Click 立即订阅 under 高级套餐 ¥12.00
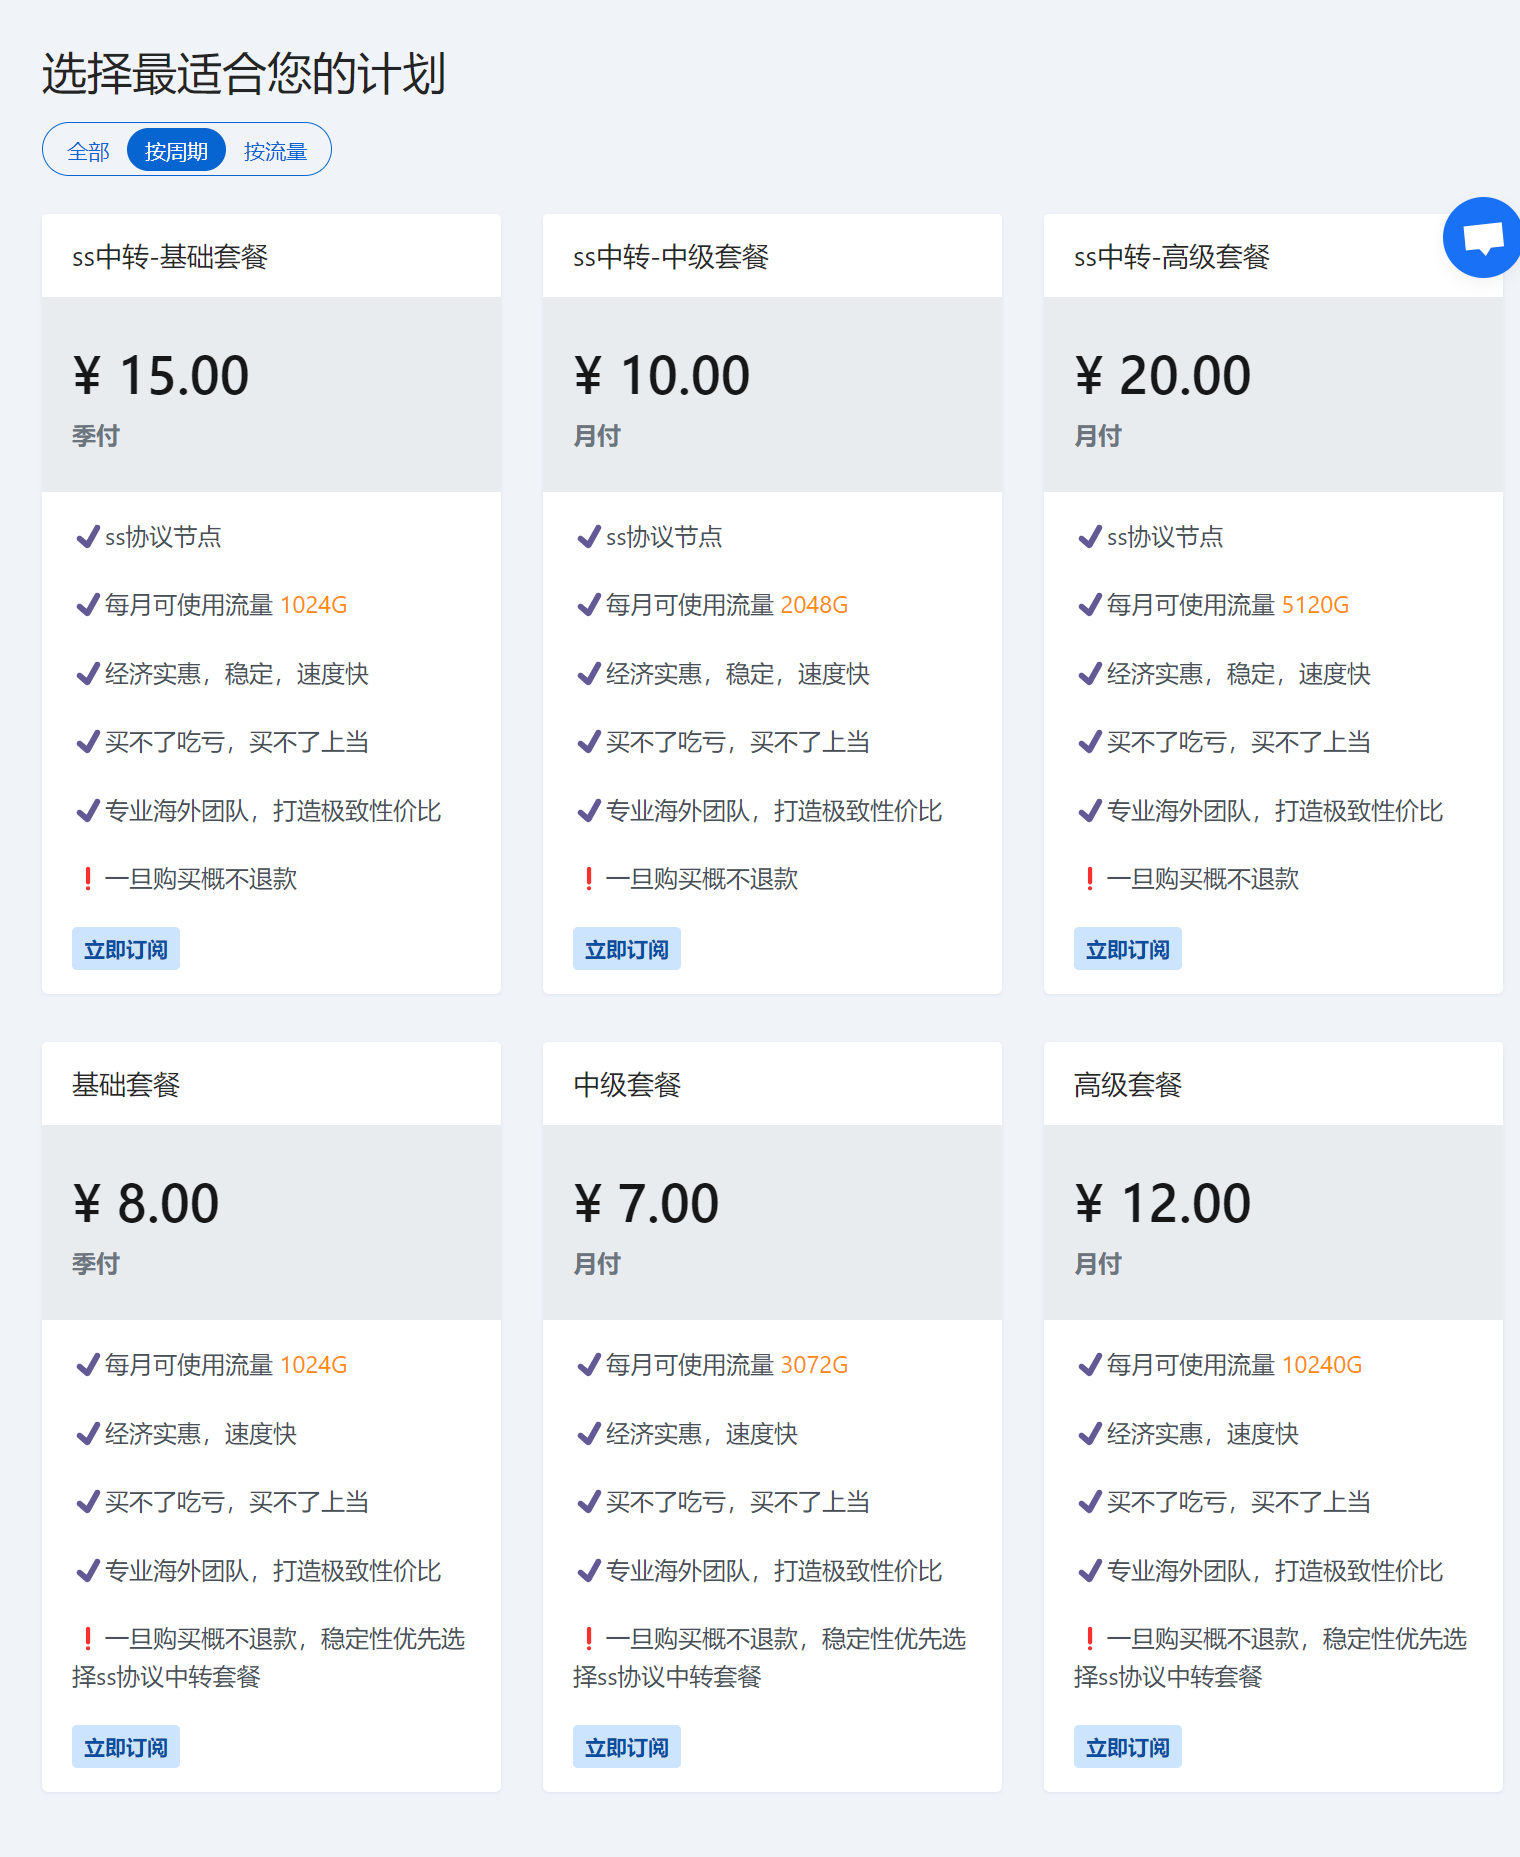1520x1857 pixels. click(x=1128, y=1747)
